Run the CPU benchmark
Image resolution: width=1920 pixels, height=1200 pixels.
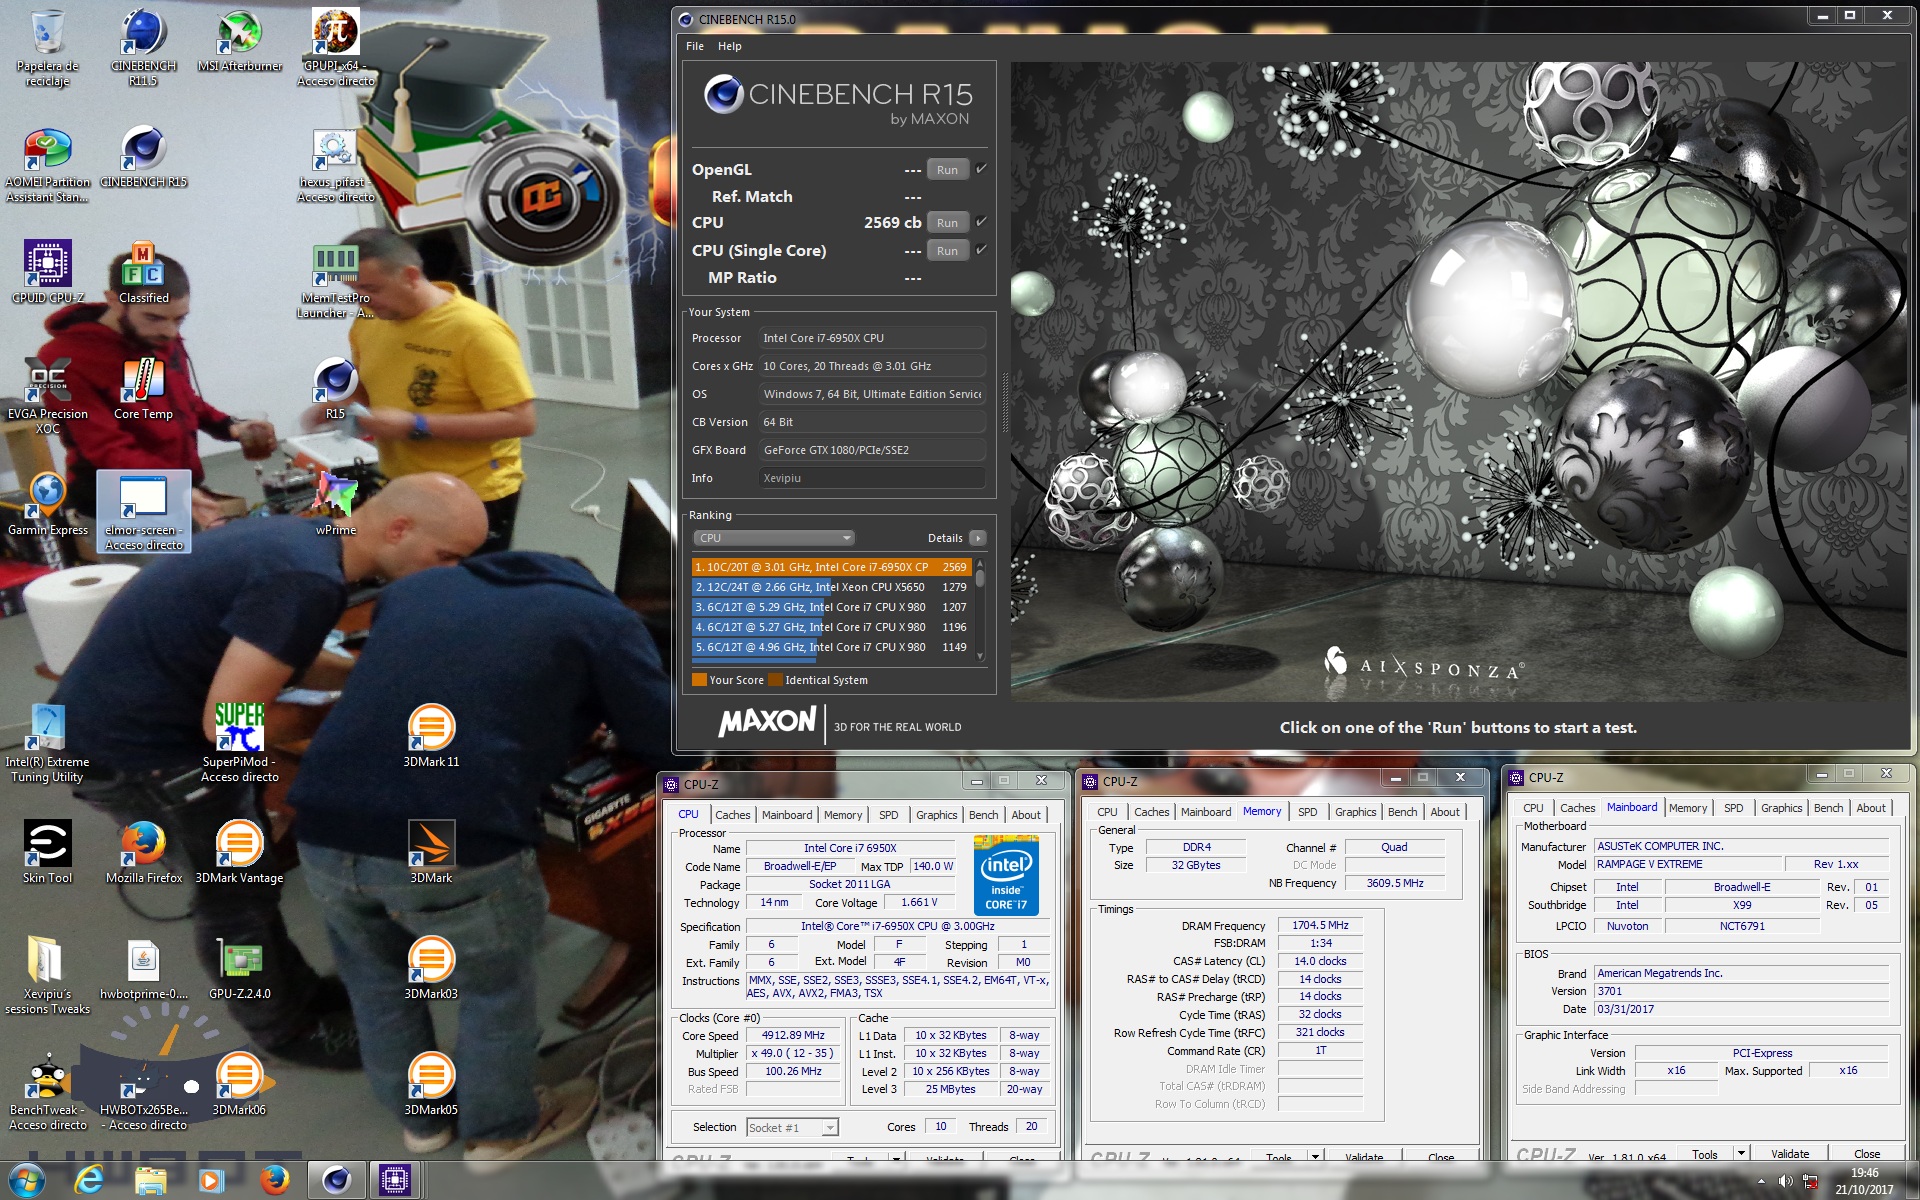coord(947,222)
